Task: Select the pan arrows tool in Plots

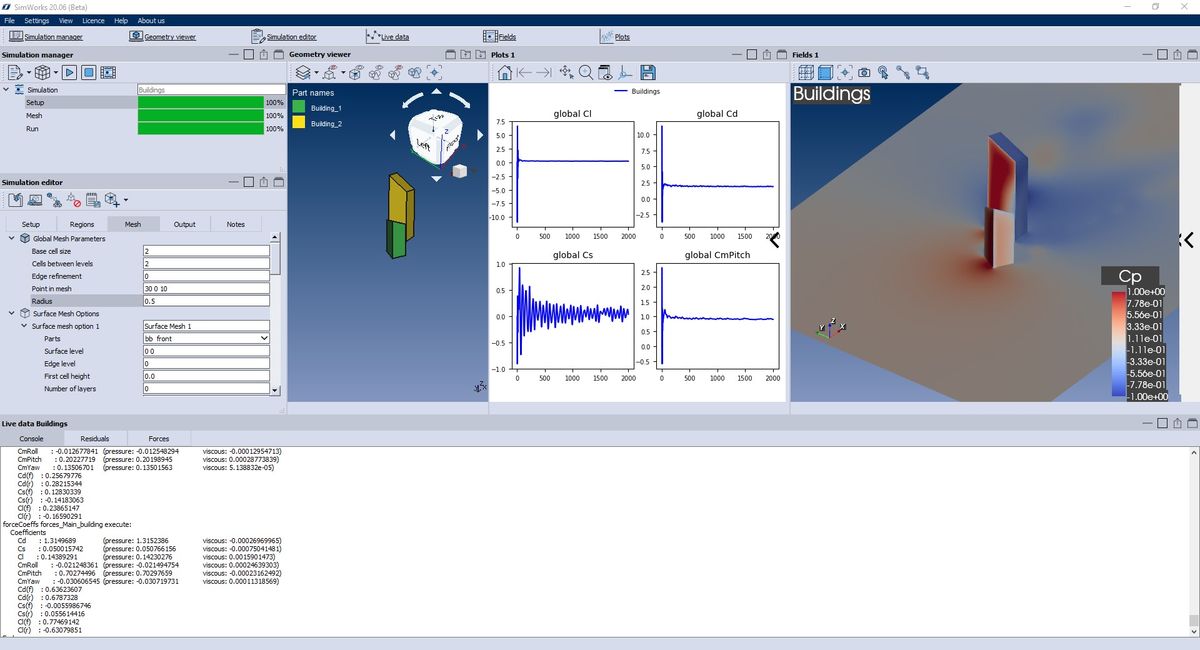Action: pos(566,72)
